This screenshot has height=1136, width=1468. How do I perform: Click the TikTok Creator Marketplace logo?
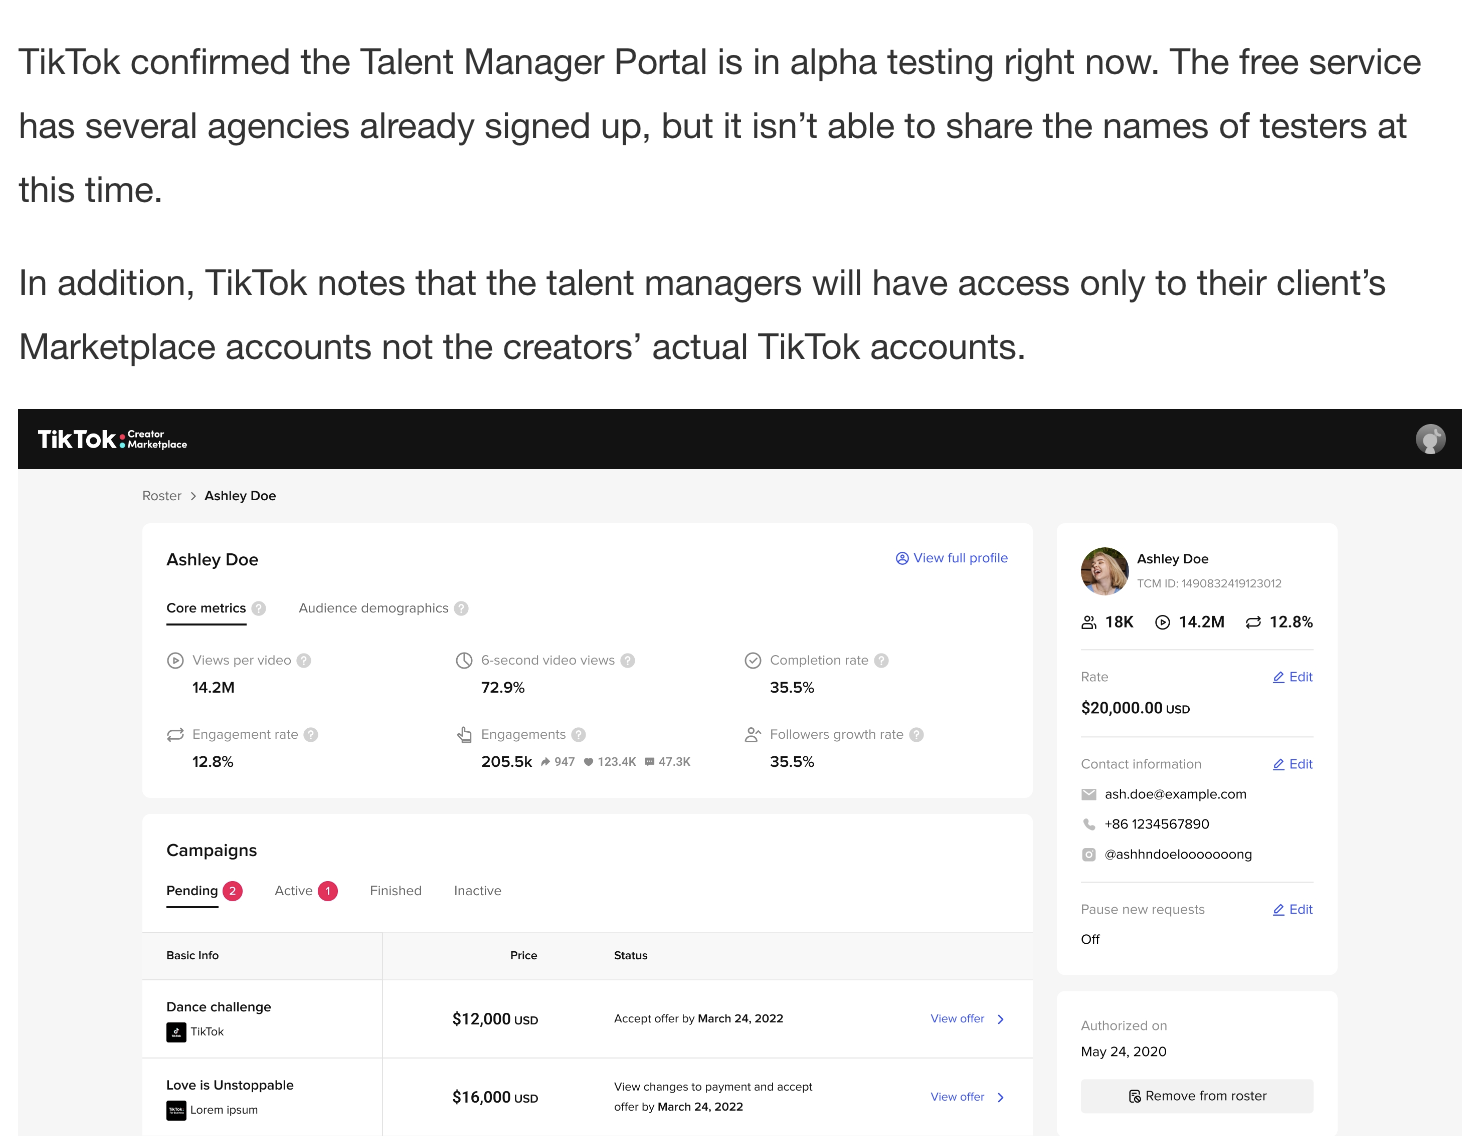(112, 439)
